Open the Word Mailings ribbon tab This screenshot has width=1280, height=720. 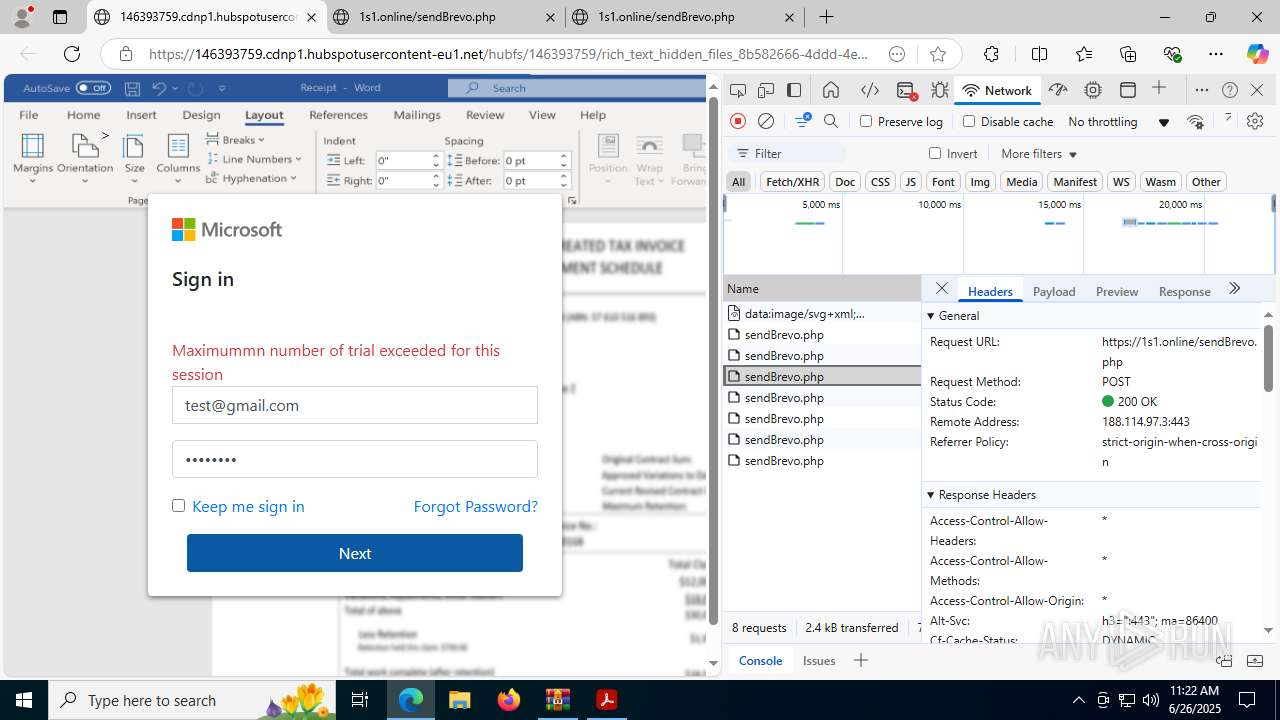click(417, 115)
